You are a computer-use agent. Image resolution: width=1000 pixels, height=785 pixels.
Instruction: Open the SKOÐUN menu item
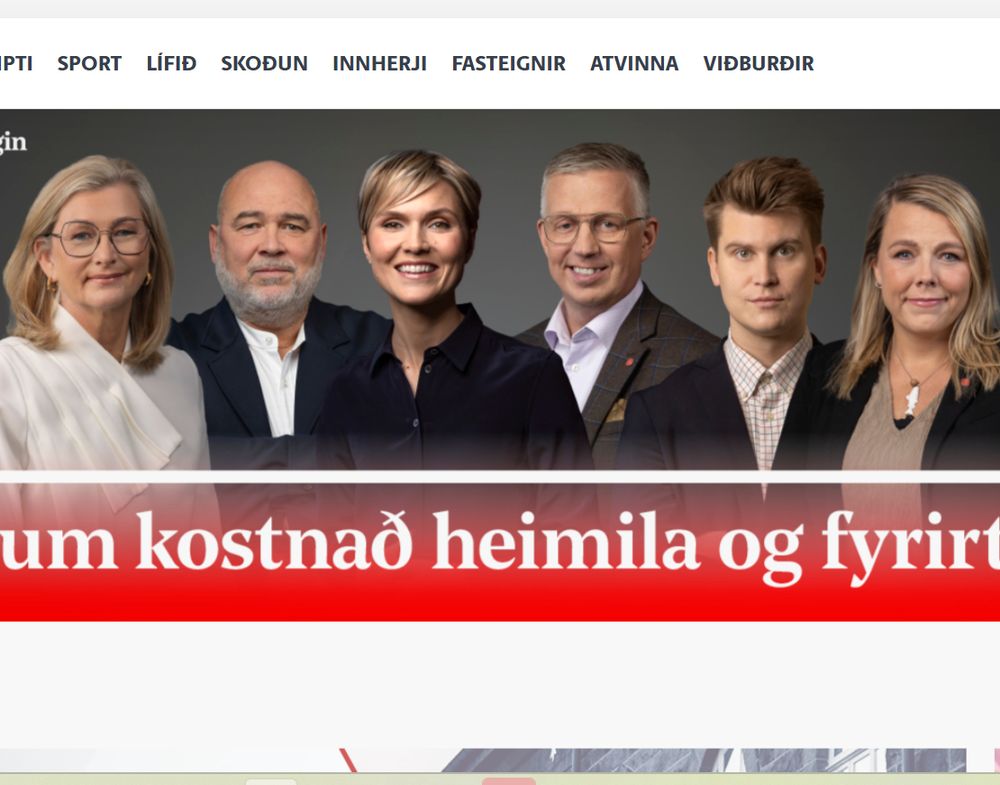tap(264, 63)
